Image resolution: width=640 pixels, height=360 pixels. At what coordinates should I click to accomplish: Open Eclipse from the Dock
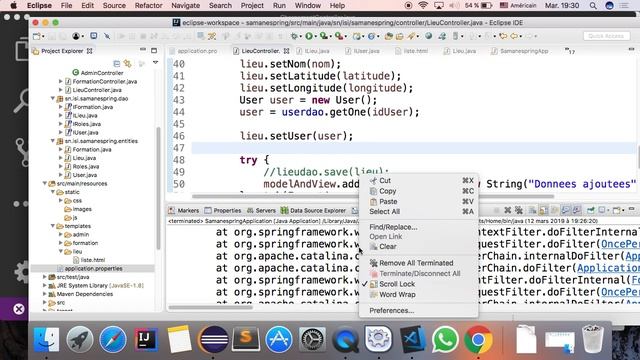pos(213,340)
